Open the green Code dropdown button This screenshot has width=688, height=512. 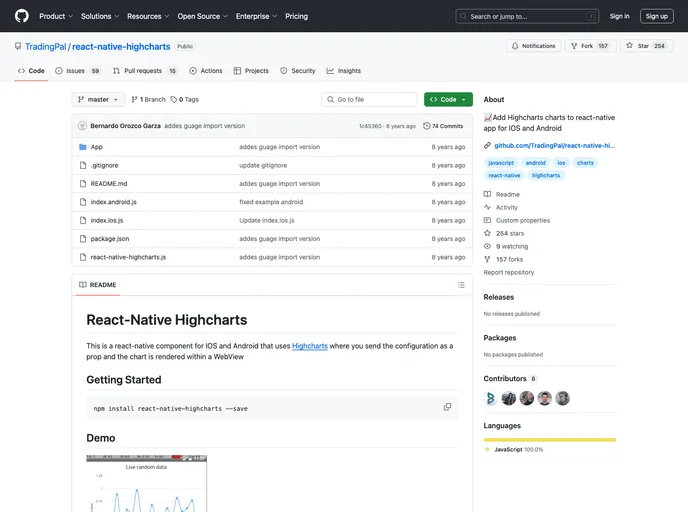[448, 100]
